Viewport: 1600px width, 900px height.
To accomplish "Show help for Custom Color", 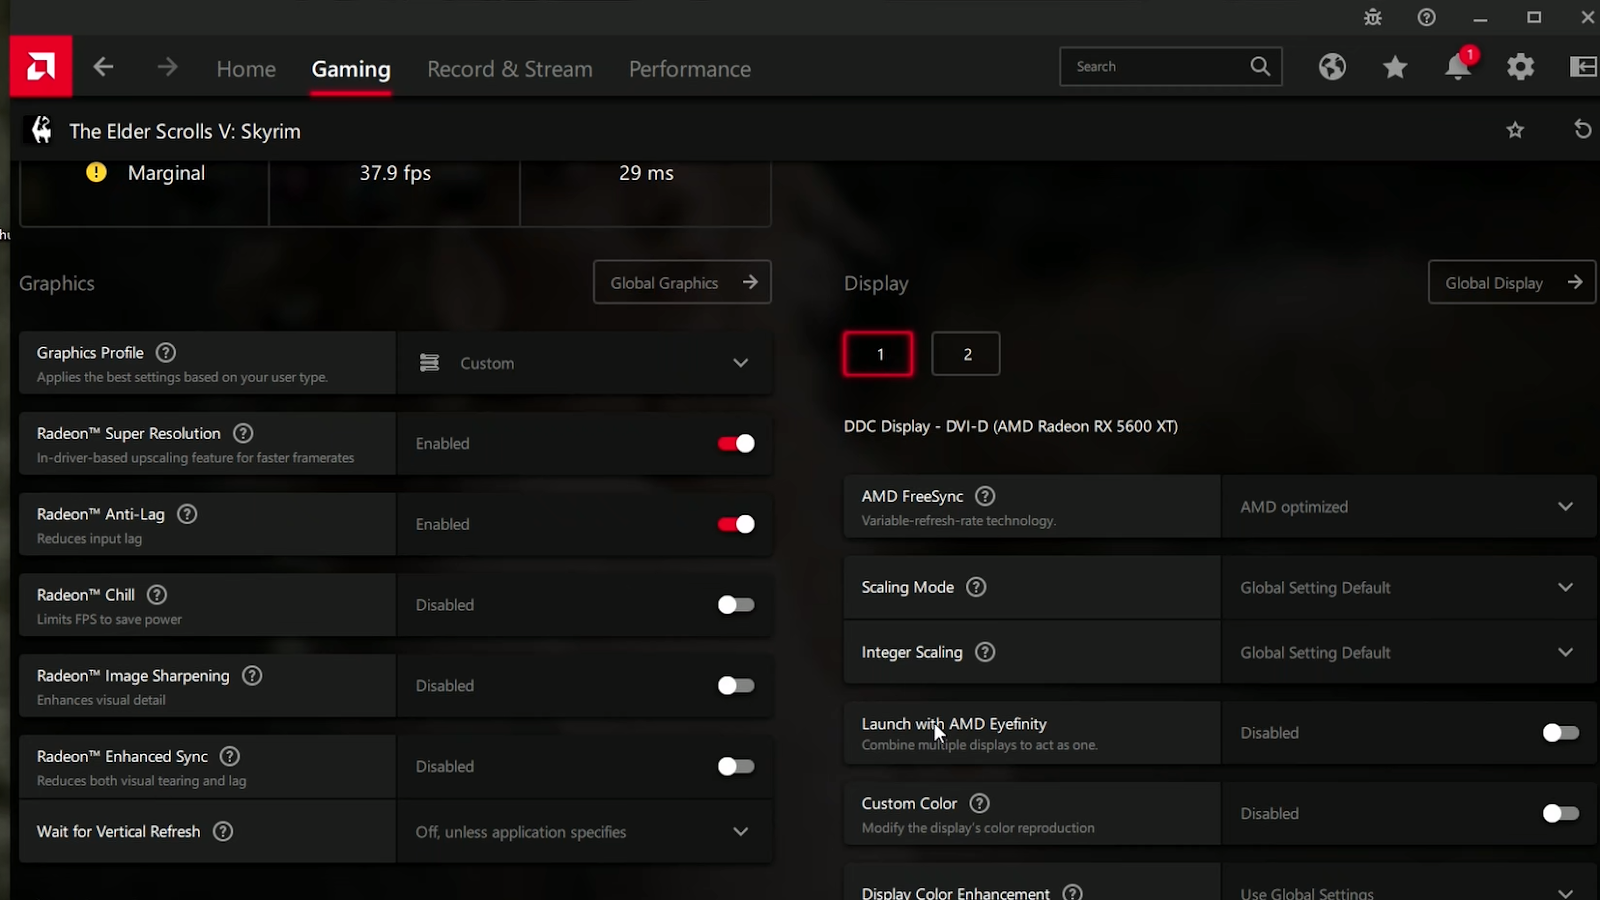I will 980,803.
